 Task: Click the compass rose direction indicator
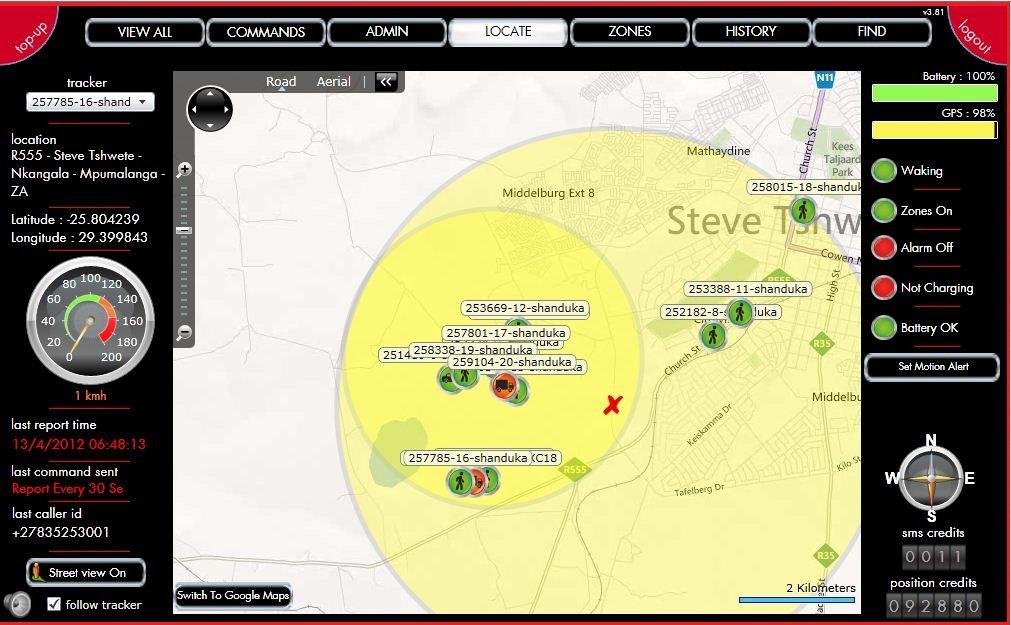tap(931, 478)
